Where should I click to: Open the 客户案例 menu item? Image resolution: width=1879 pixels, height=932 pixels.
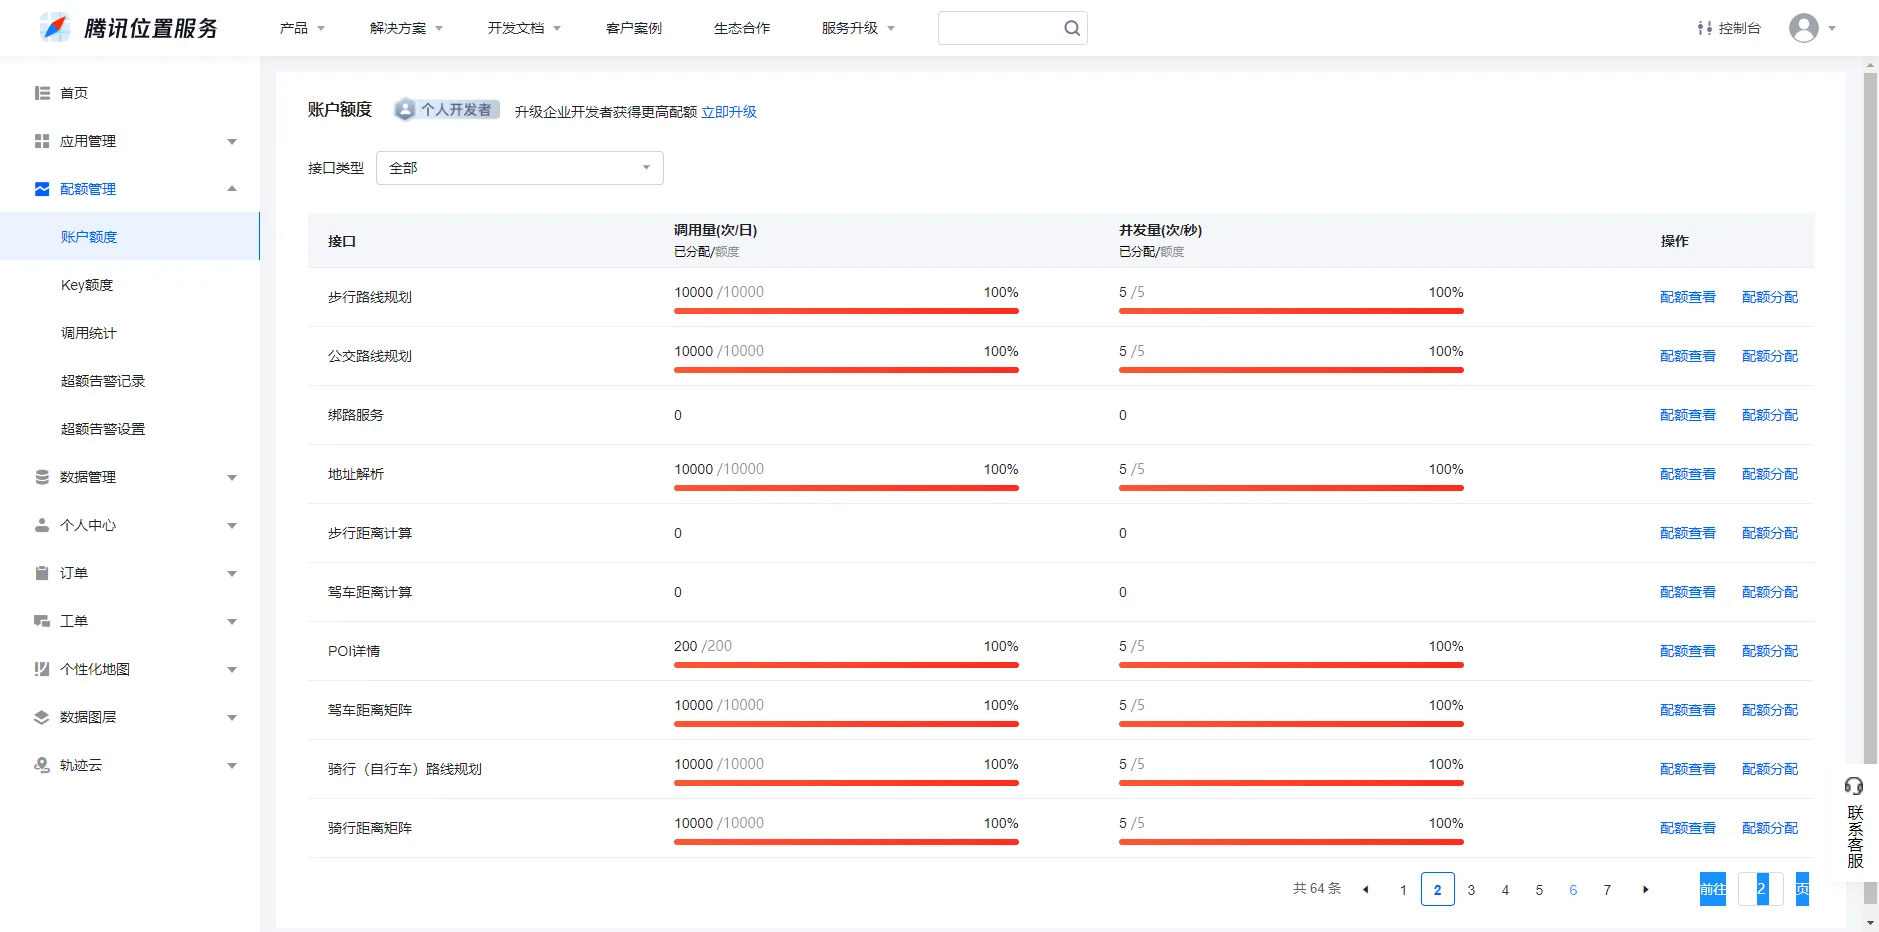point(634,28)
